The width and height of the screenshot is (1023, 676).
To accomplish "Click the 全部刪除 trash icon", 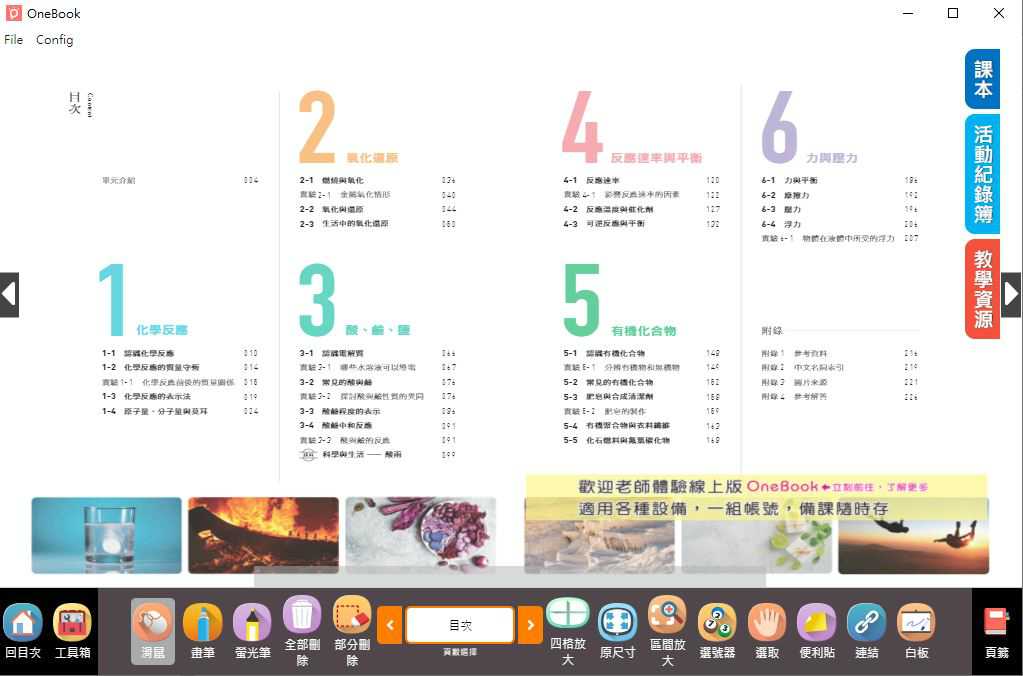I will pos(302,615).
